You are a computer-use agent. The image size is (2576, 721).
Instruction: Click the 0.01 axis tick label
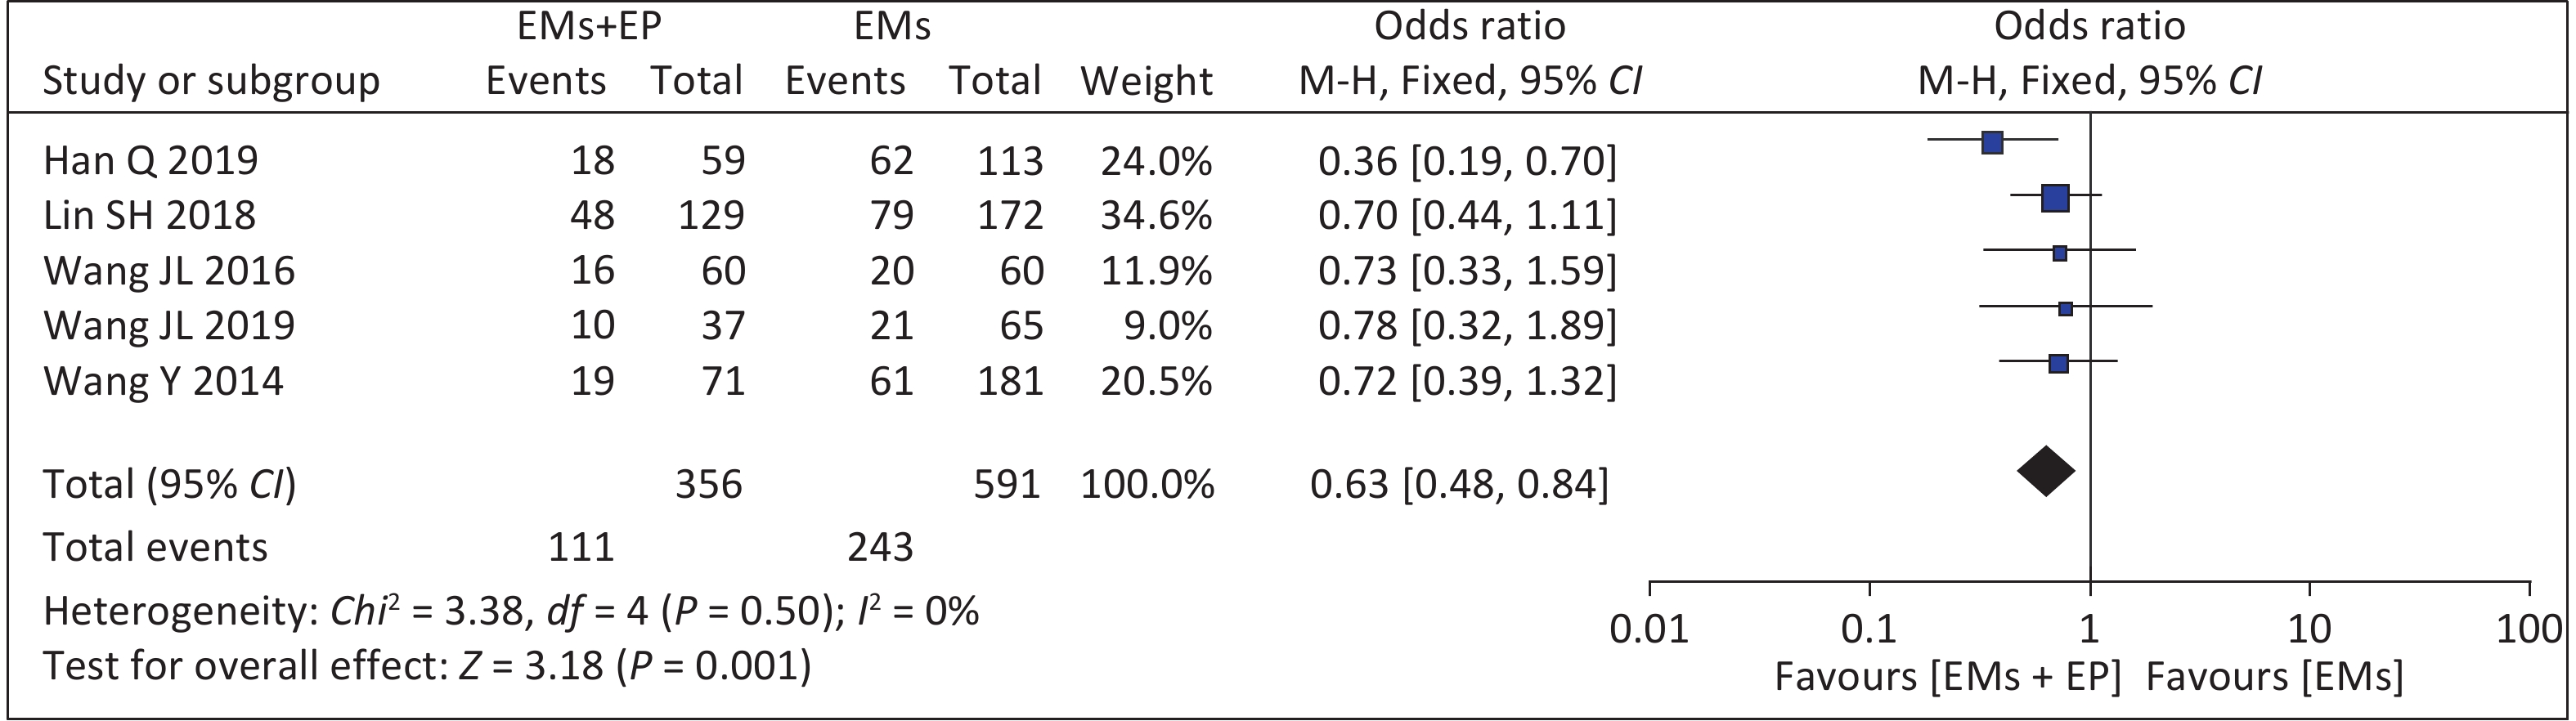click(x=1649, y=630)
